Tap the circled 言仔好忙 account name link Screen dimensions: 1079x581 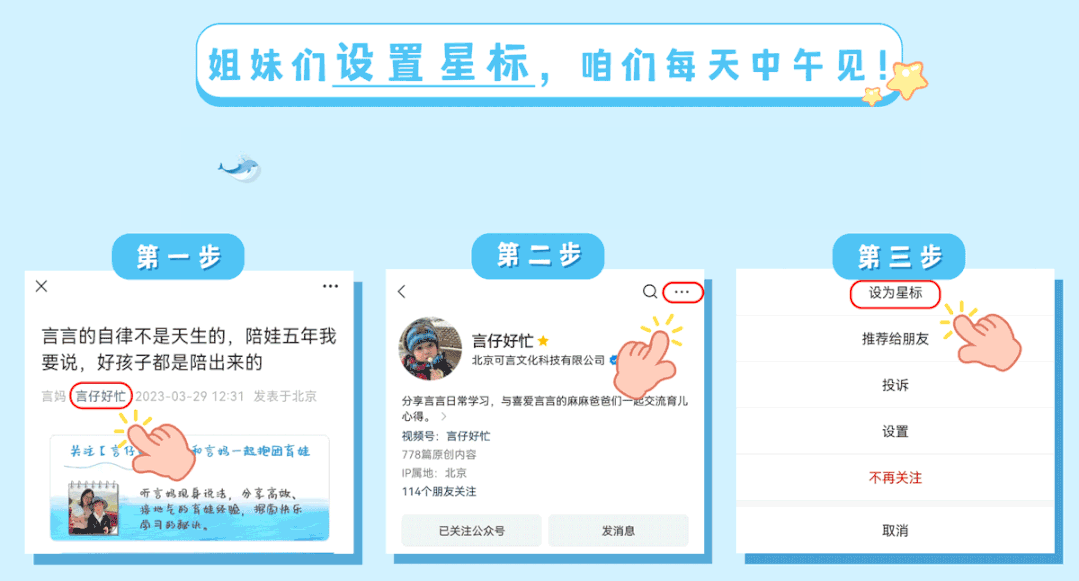pyautogui.click(x=100, y=396)
